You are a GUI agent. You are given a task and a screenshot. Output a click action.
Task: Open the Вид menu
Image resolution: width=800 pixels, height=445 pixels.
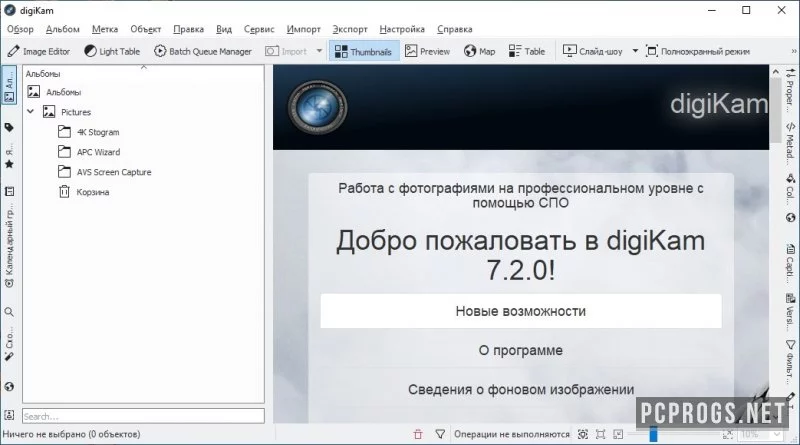coord(224,29)
